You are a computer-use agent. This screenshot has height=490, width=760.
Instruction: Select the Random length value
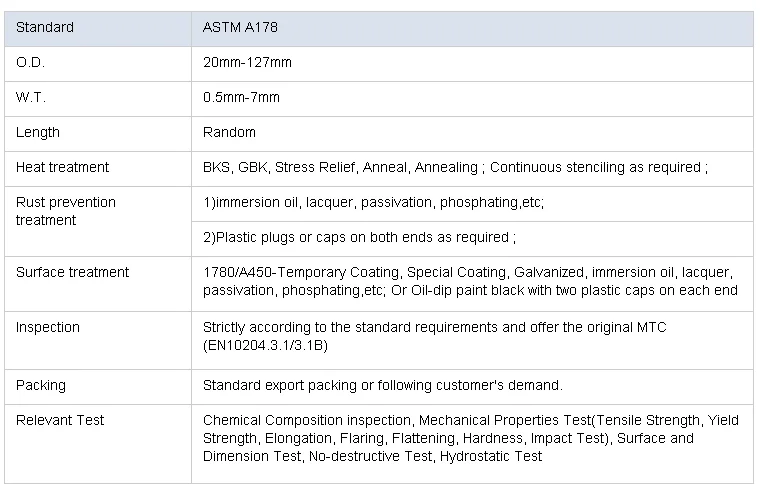(229, 133)
